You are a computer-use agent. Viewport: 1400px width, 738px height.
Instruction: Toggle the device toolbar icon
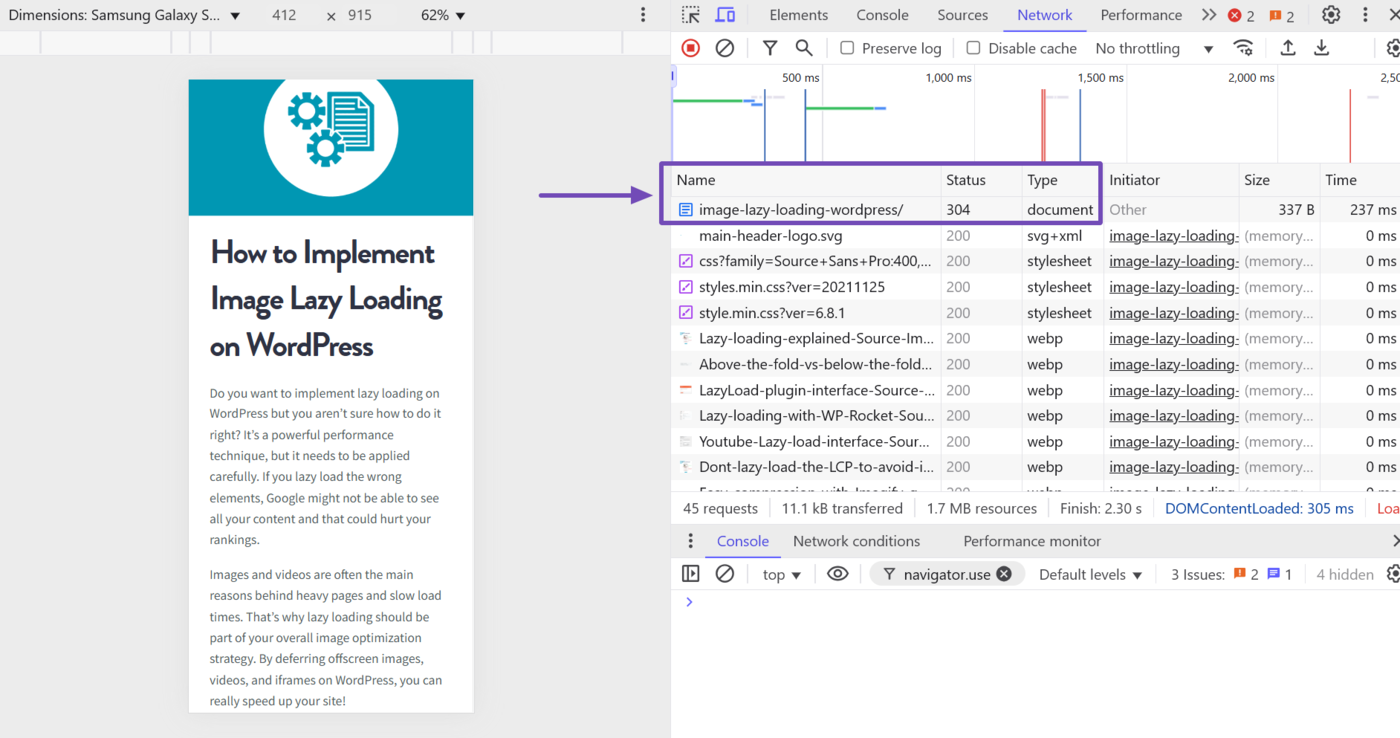tap(725, 15)
